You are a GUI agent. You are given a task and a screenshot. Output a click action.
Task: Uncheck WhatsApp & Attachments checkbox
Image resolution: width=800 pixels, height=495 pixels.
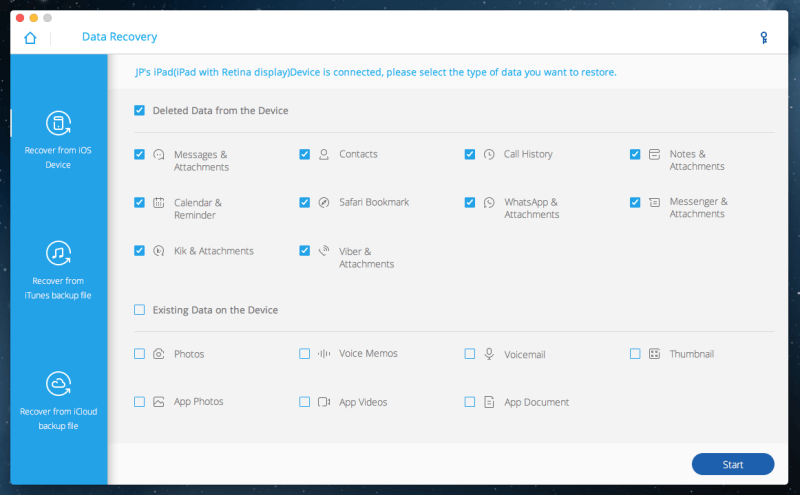pyautogui.click(x=469, y=203)
